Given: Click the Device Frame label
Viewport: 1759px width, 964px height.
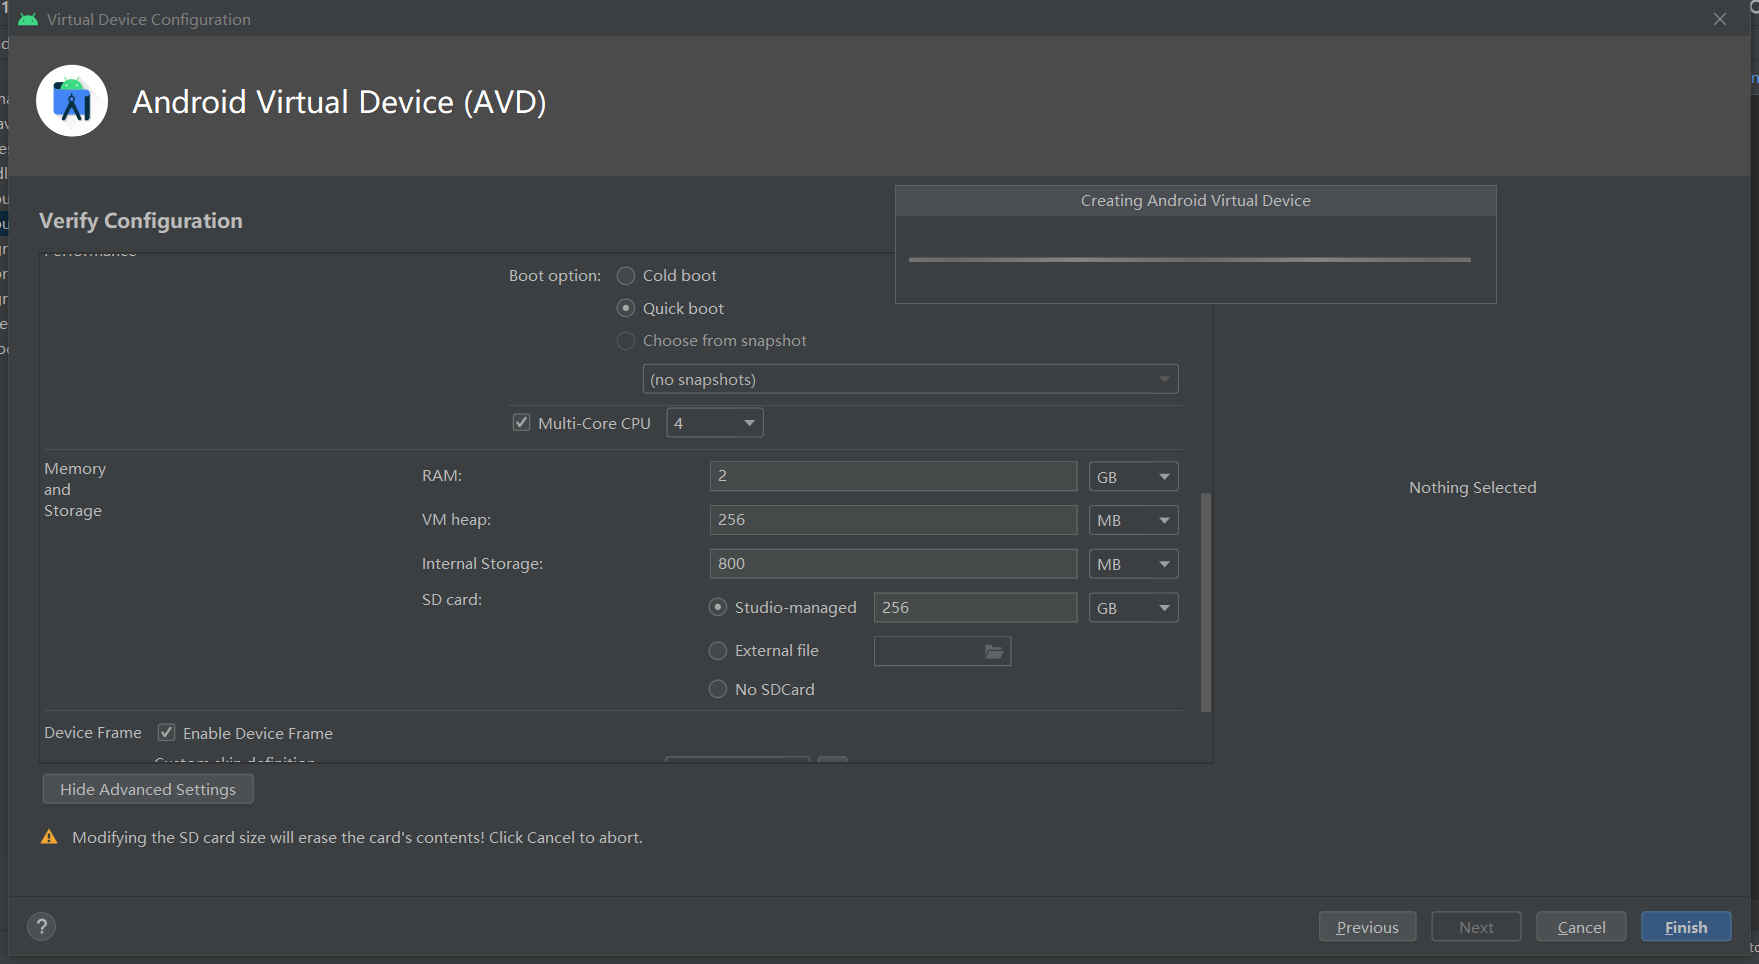Looking at the screenshot, I should [x=93, y=733].
